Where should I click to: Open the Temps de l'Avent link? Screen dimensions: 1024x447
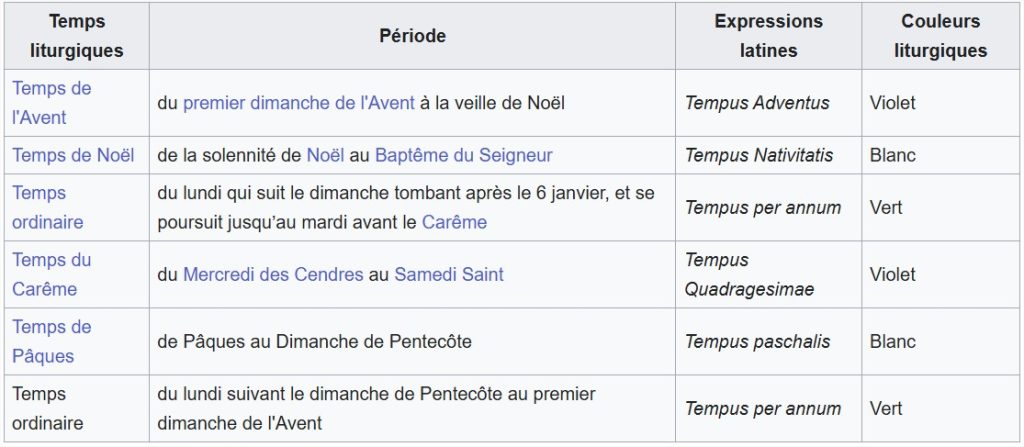52,103
